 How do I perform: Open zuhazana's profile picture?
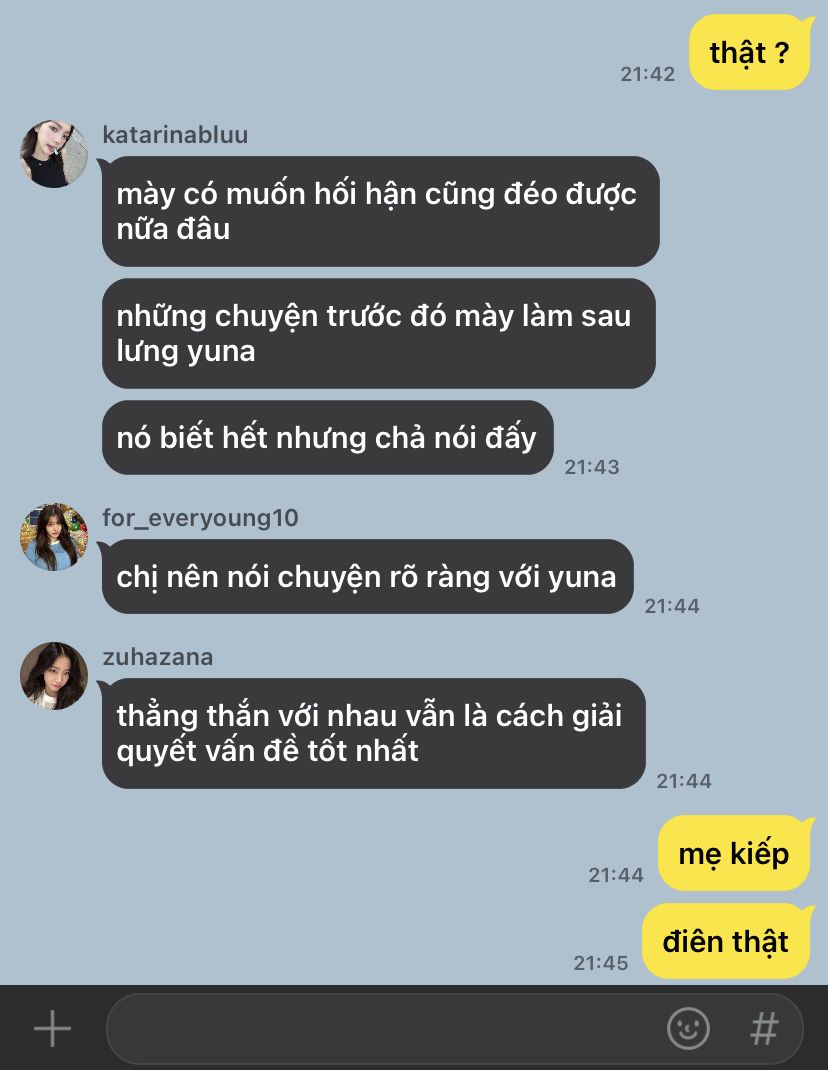(54, 676)
